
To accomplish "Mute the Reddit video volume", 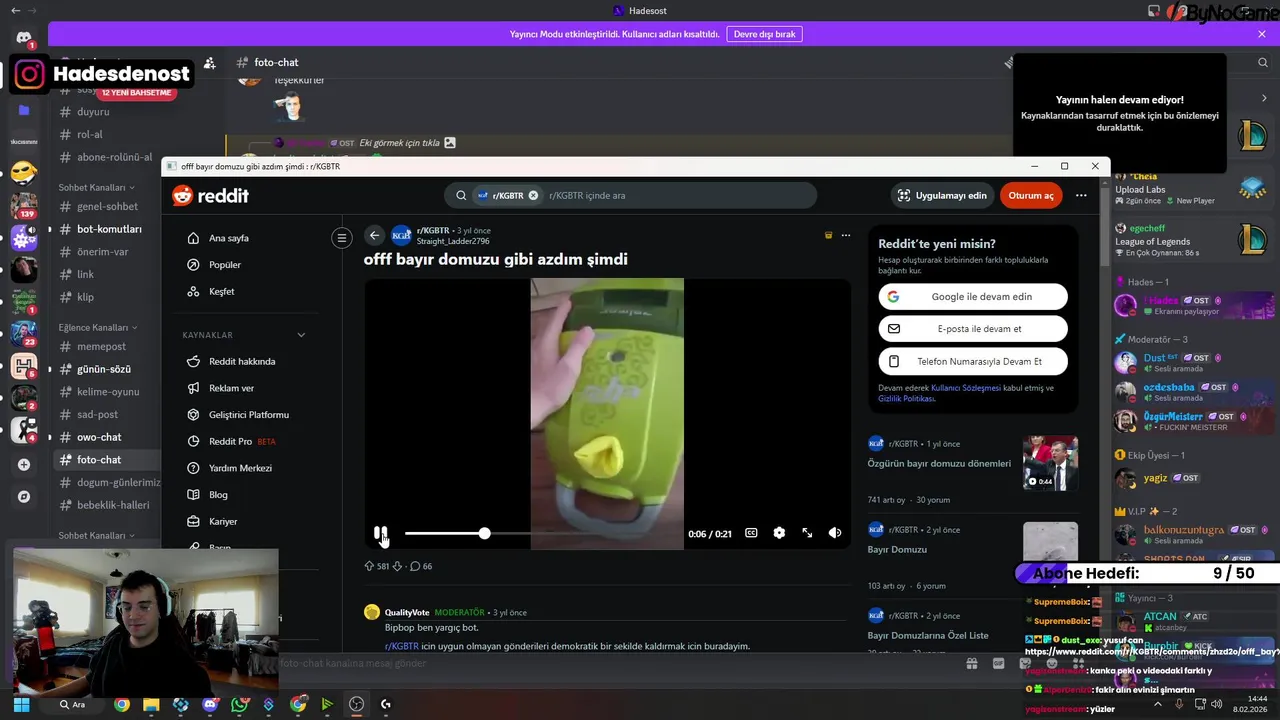I will tap(835, 533).
